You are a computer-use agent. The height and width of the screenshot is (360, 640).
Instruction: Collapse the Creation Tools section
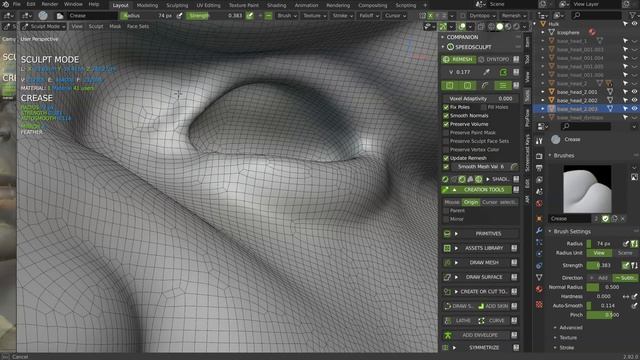tap(454, 190)
